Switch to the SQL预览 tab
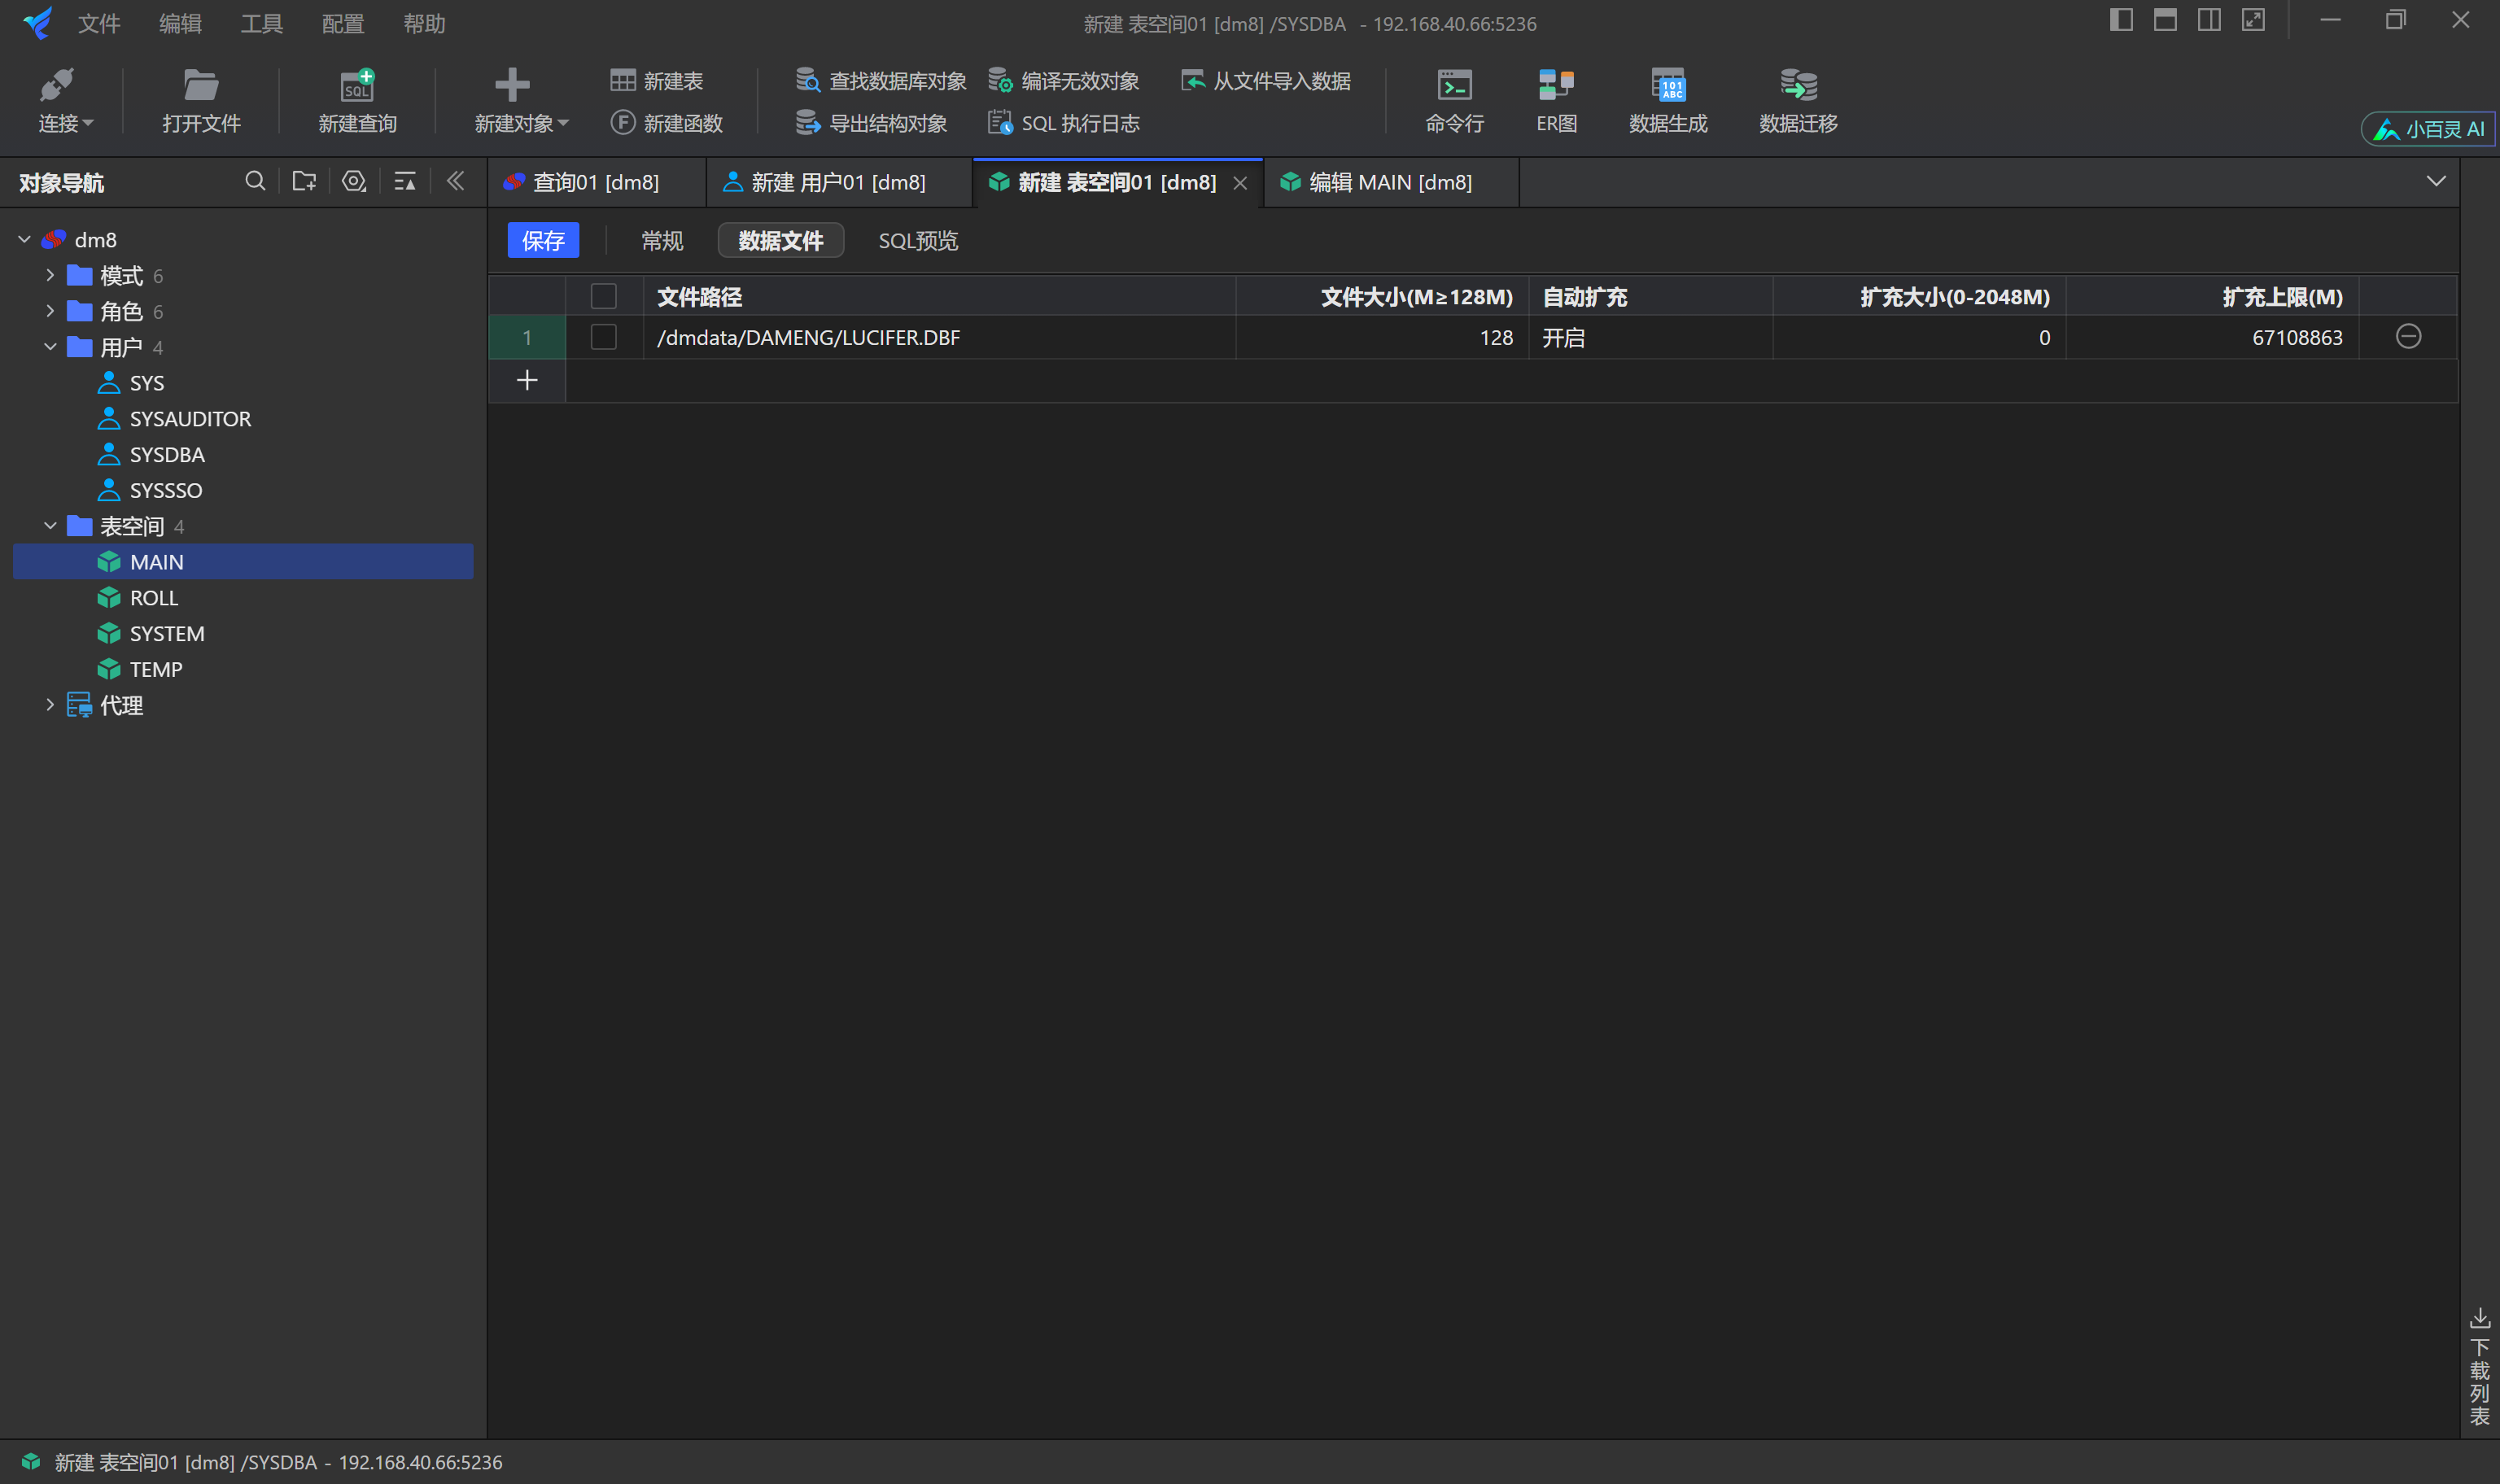This screenshot has width=2500, height=1484. coord(917,240)
